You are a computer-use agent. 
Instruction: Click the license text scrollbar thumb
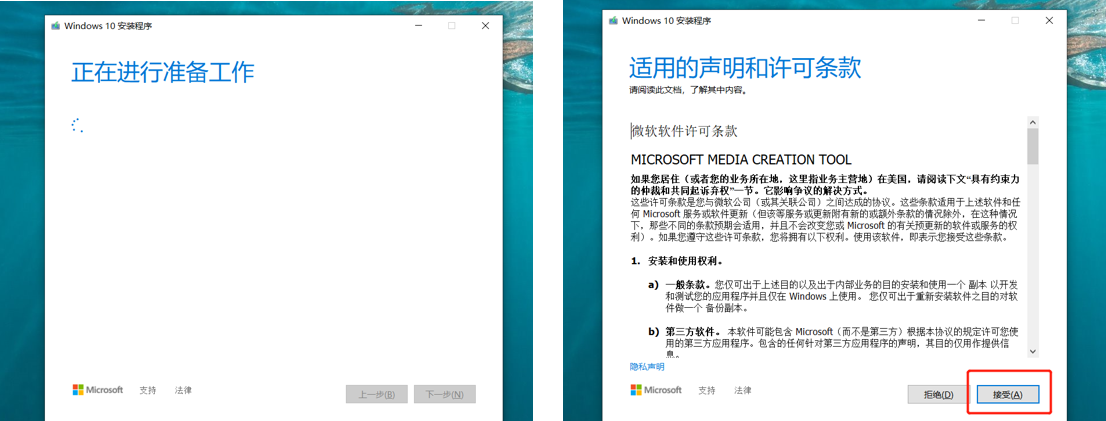tap(1033, 146)
